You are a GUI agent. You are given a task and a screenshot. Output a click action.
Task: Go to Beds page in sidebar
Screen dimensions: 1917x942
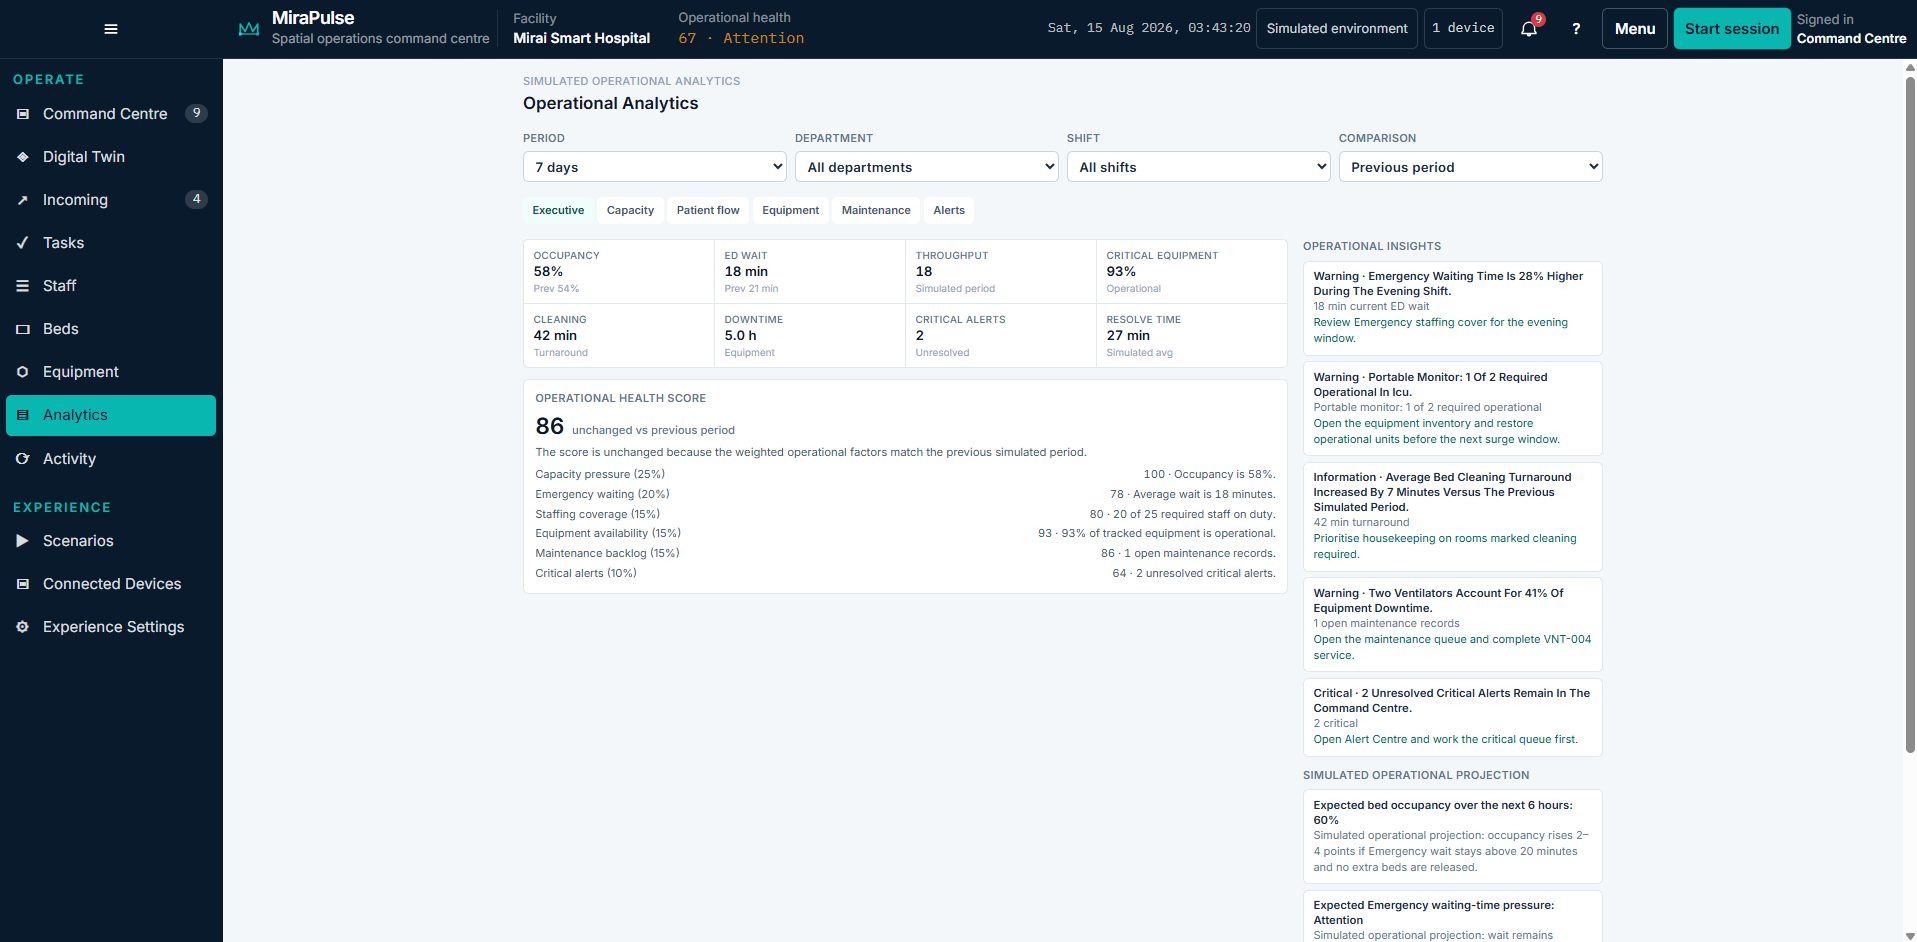111,329
